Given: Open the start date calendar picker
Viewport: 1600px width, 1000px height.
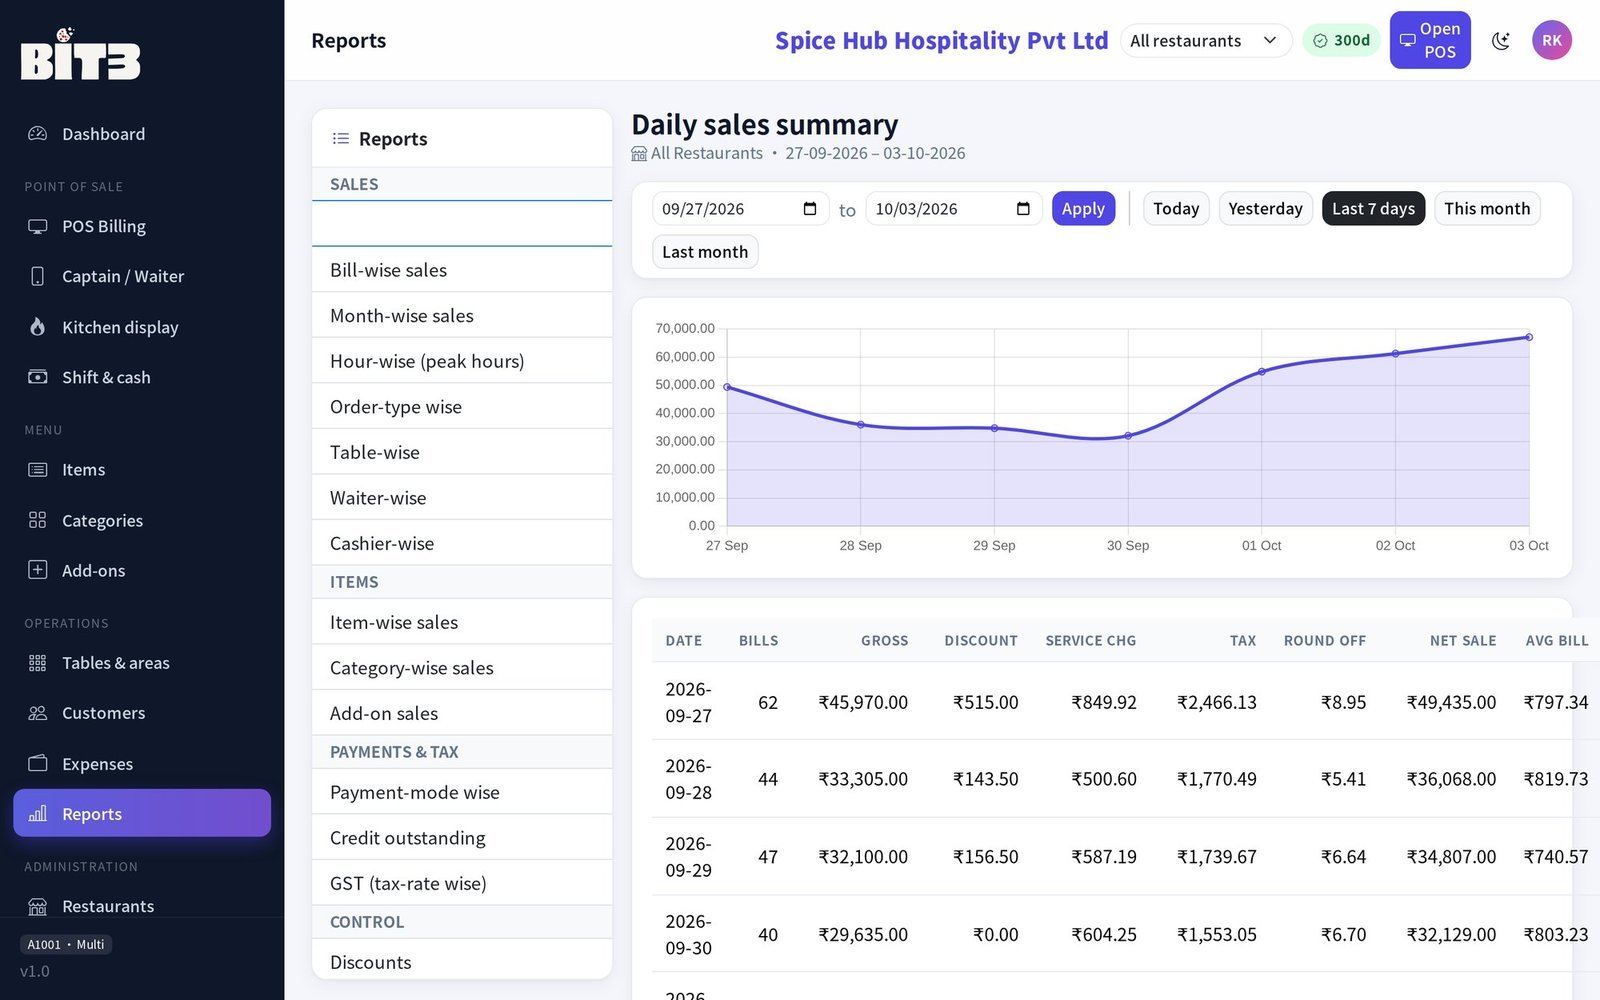Looking at the screenshot, I should (x=810, y=209).
